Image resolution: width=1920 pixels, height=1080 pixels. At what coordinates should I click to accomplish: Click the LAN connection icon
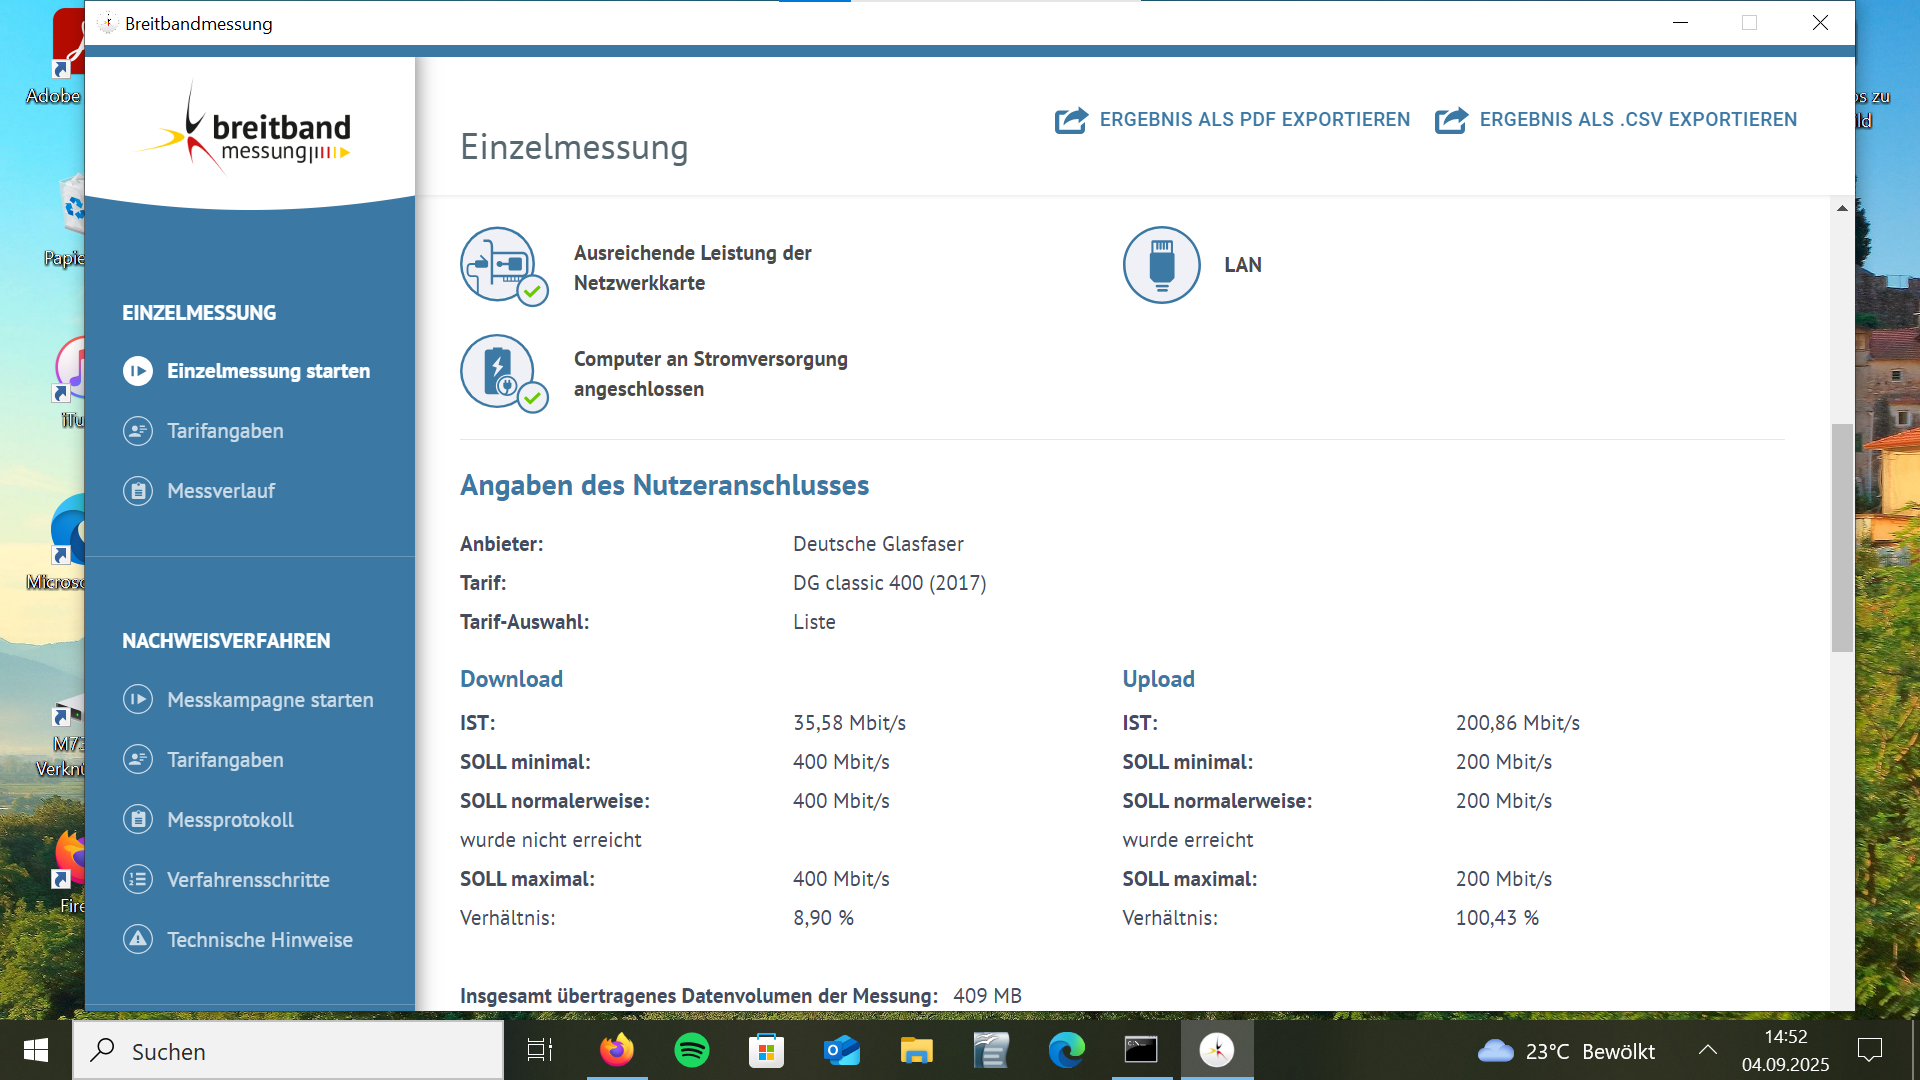[1161, 265]
